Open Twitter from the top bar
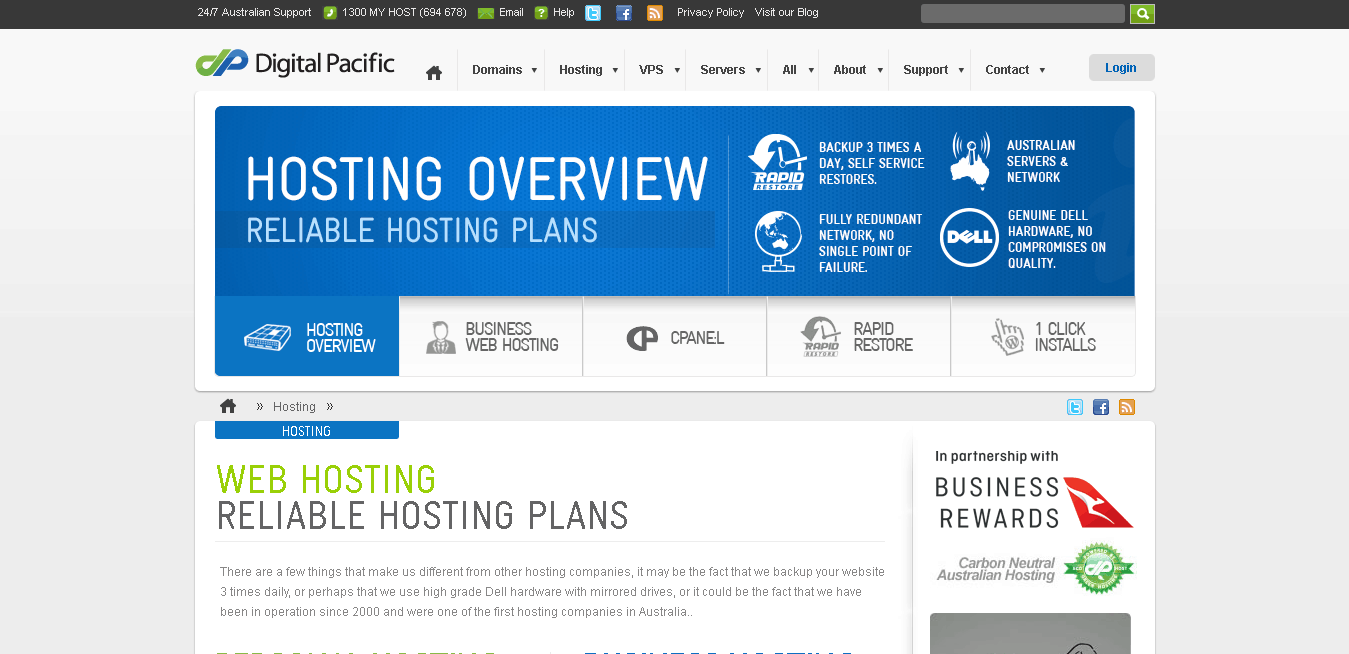The image size is (1349, 654). [593, 13]
